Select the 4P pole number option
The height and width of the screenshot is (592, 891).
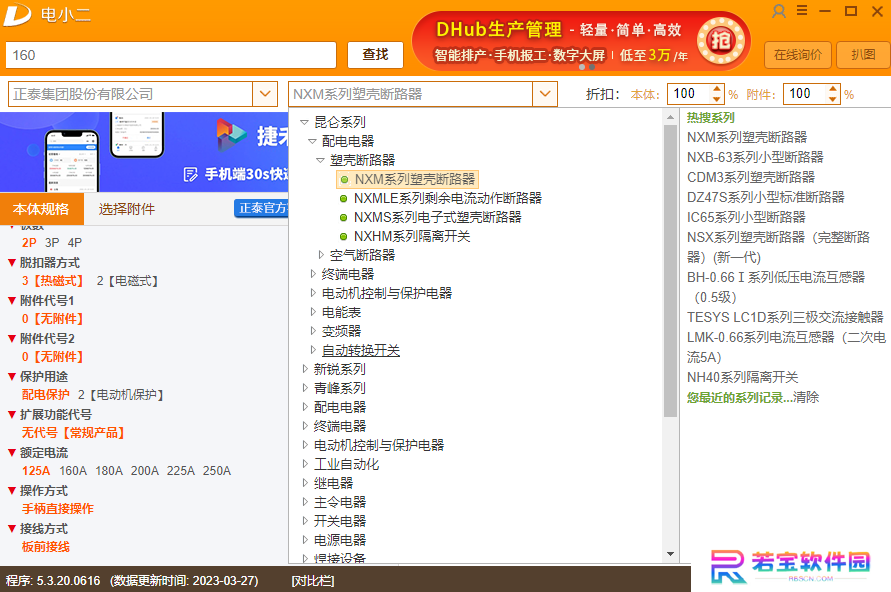coord(74,243)
